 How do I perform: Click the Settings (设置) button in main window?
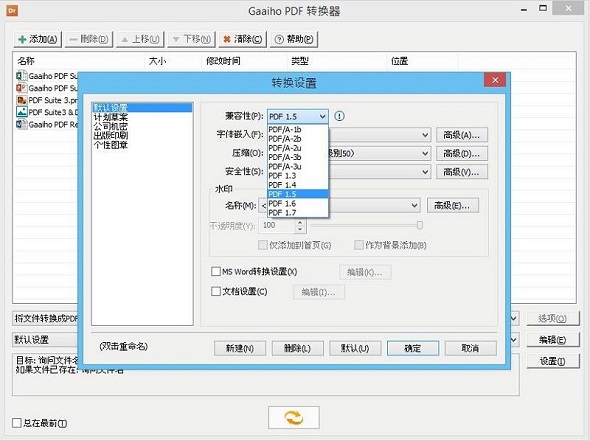pos(552,361)
